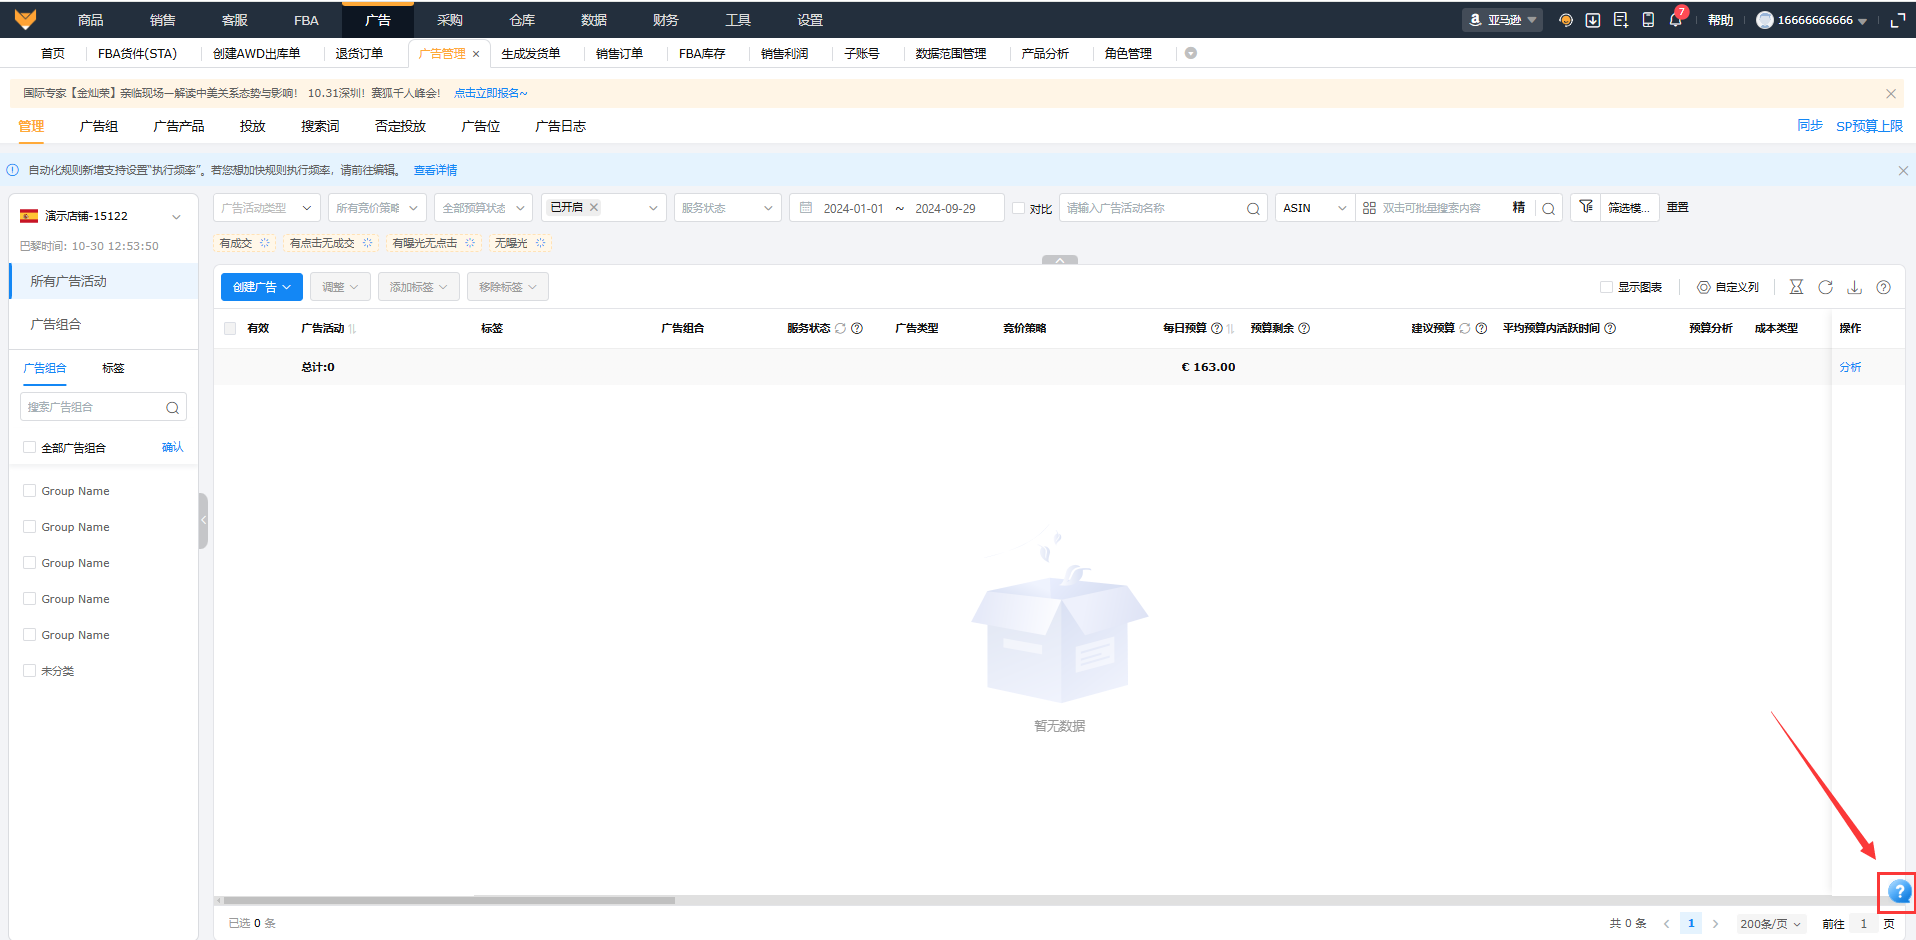Switch to the 否定投放 tab
1916x940 pixels.
tap(400, 126)
